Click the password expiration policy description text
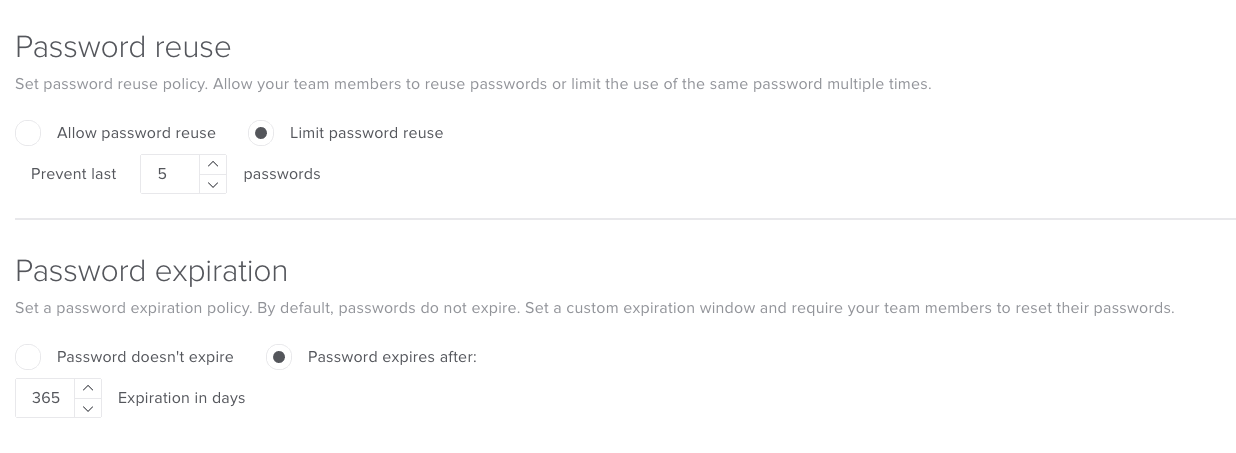The width and height of the screenshot is (1236, 453). pos(594,308)
